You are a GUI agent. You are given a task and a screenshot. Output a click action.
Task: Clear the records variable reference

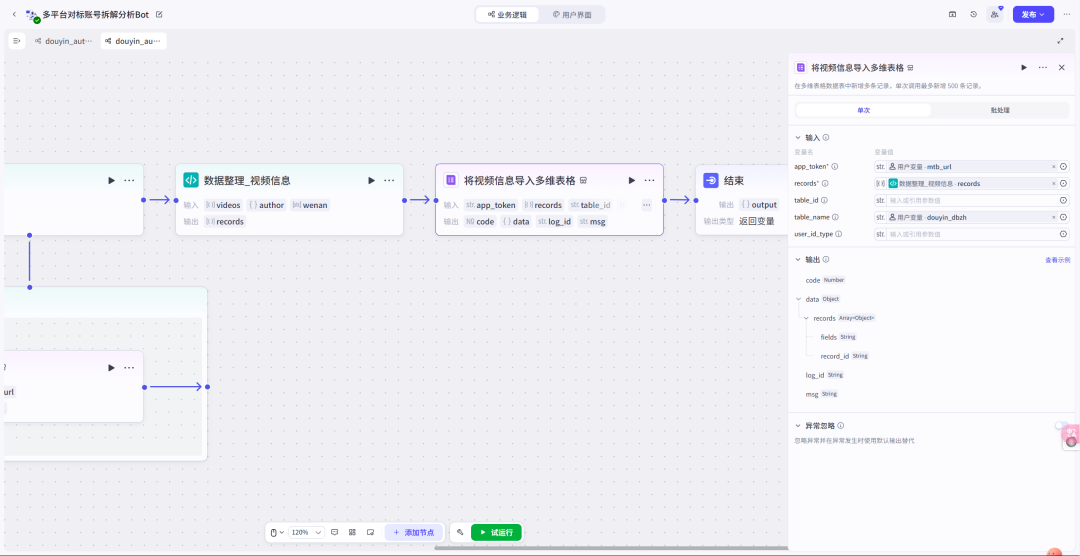tap(1053, 184)
